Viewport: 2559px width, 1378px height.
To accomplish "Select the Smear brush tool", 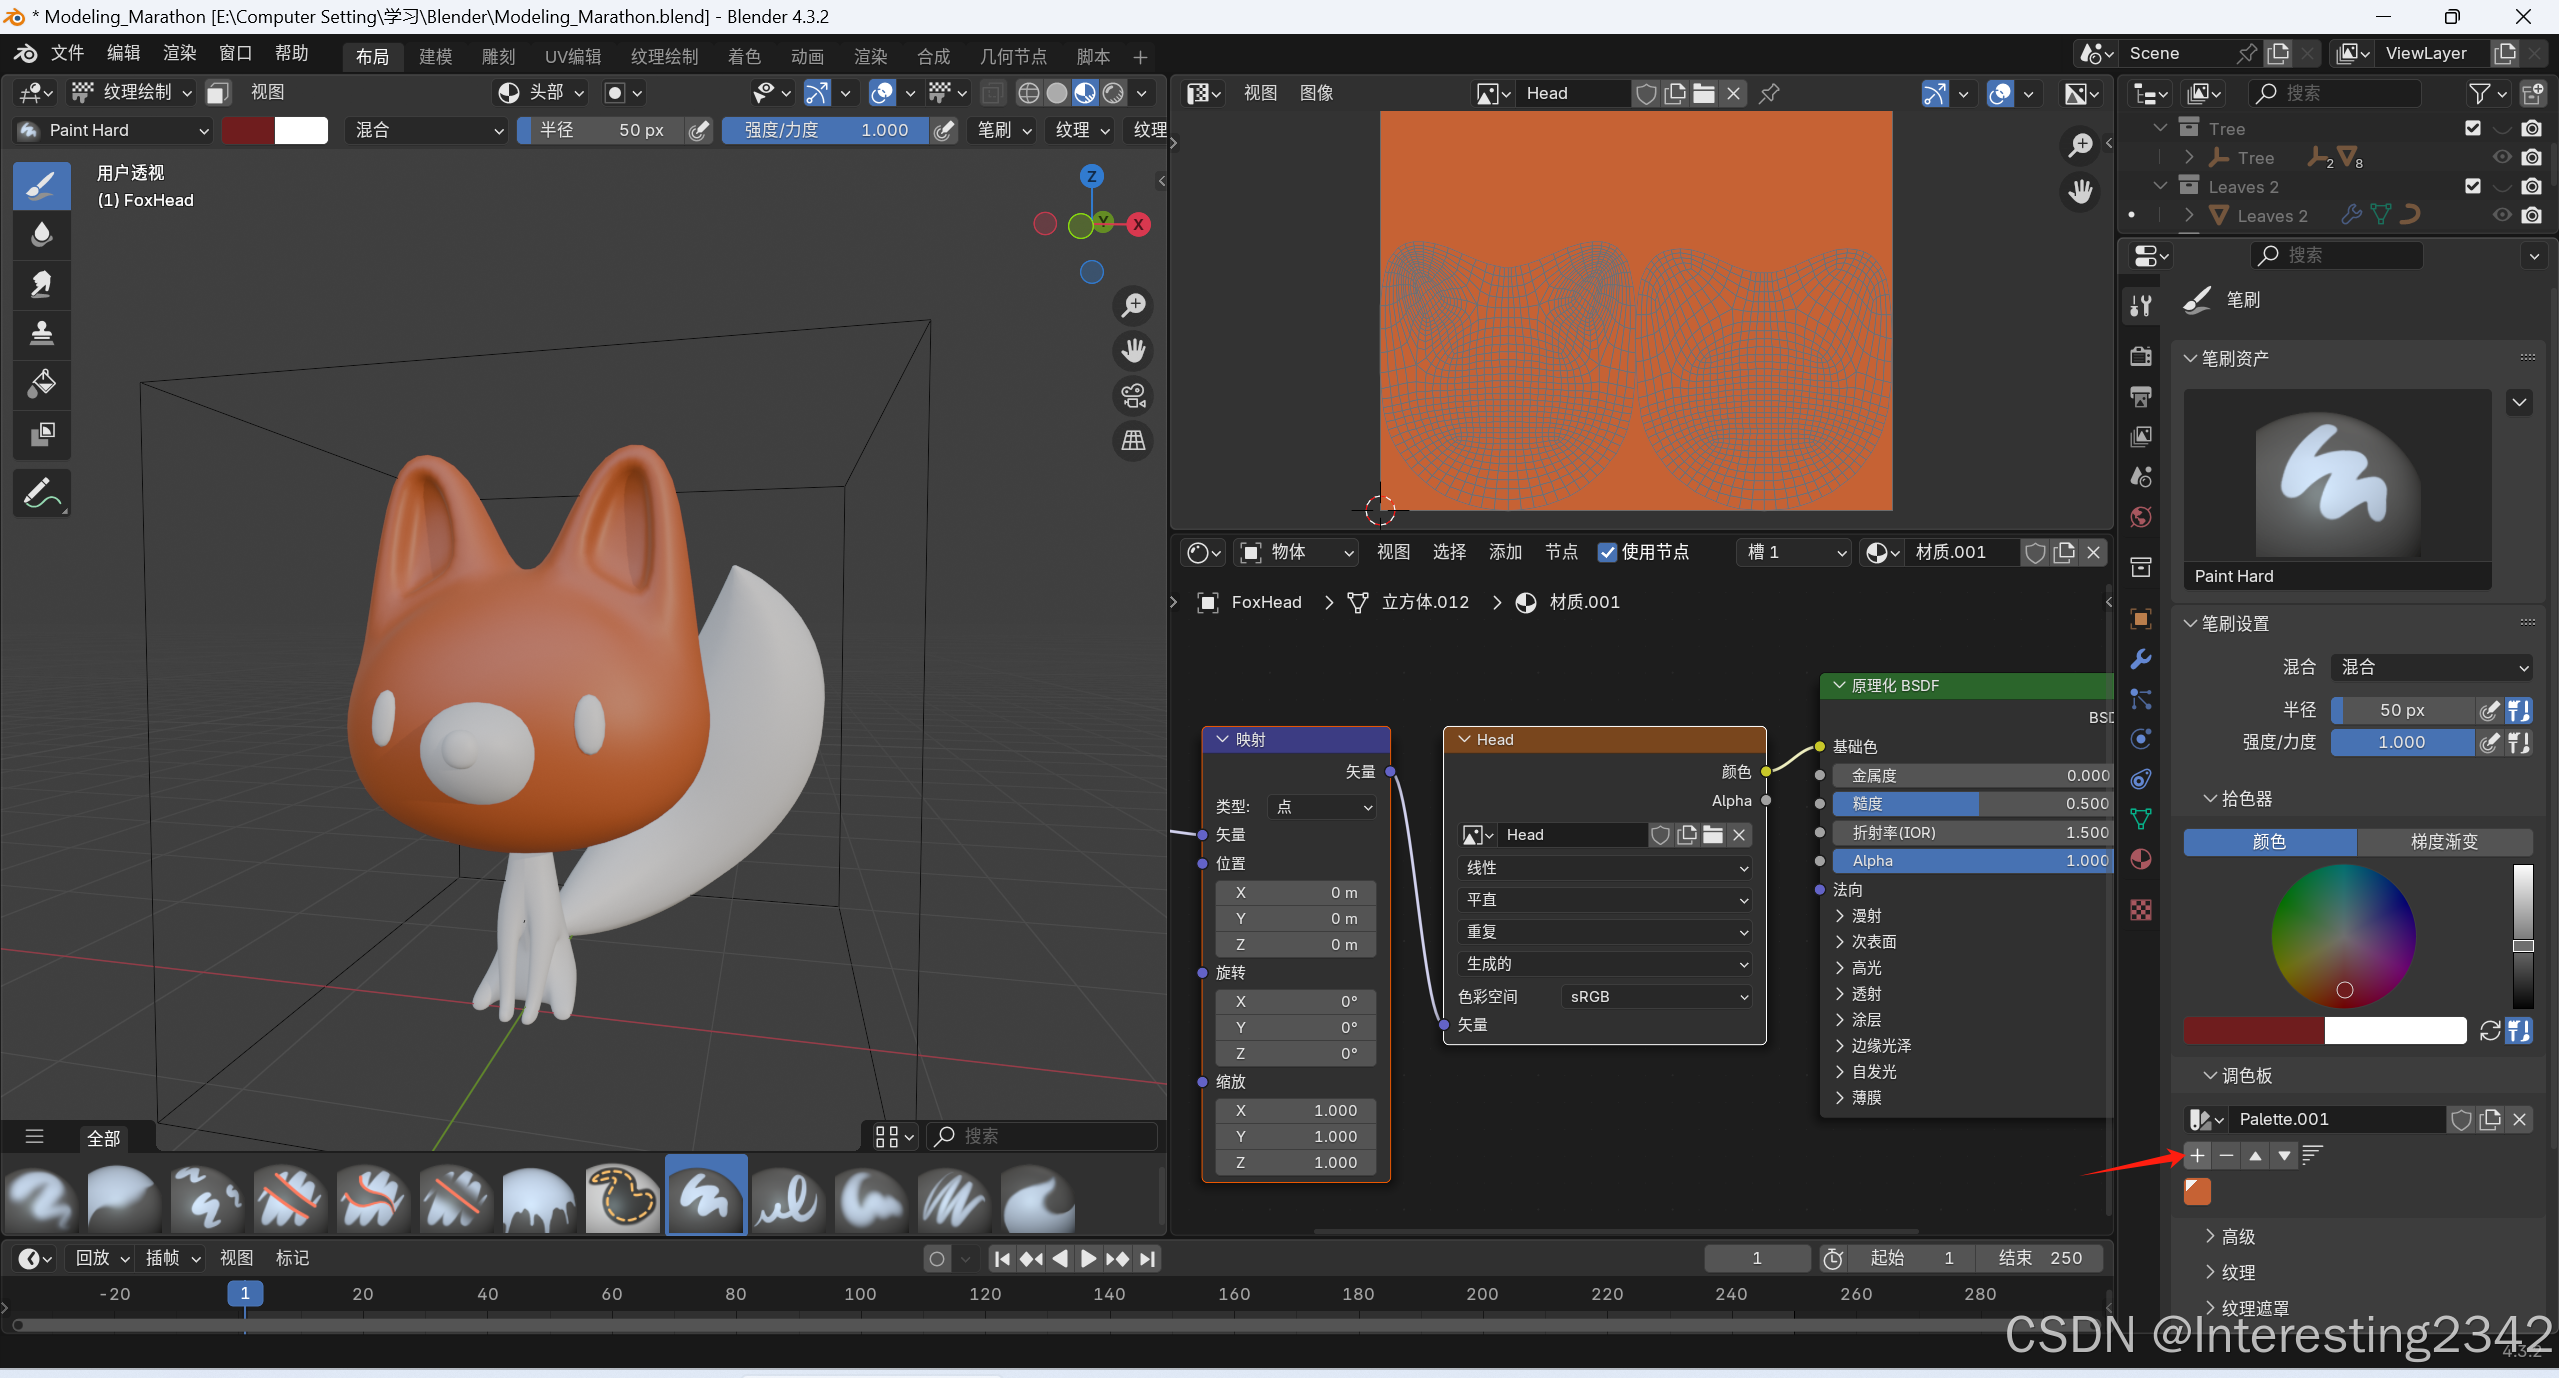I will click(x=41, y=285).
